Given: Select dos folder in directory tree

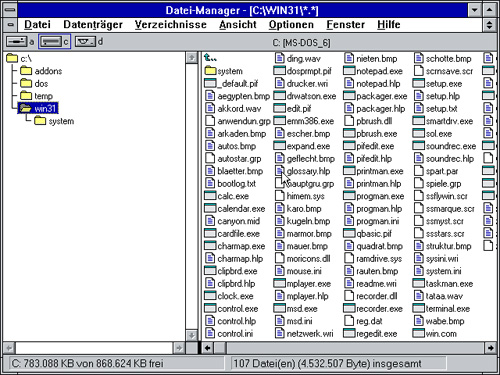Looking at the screenshot, I should pos(34,83).
